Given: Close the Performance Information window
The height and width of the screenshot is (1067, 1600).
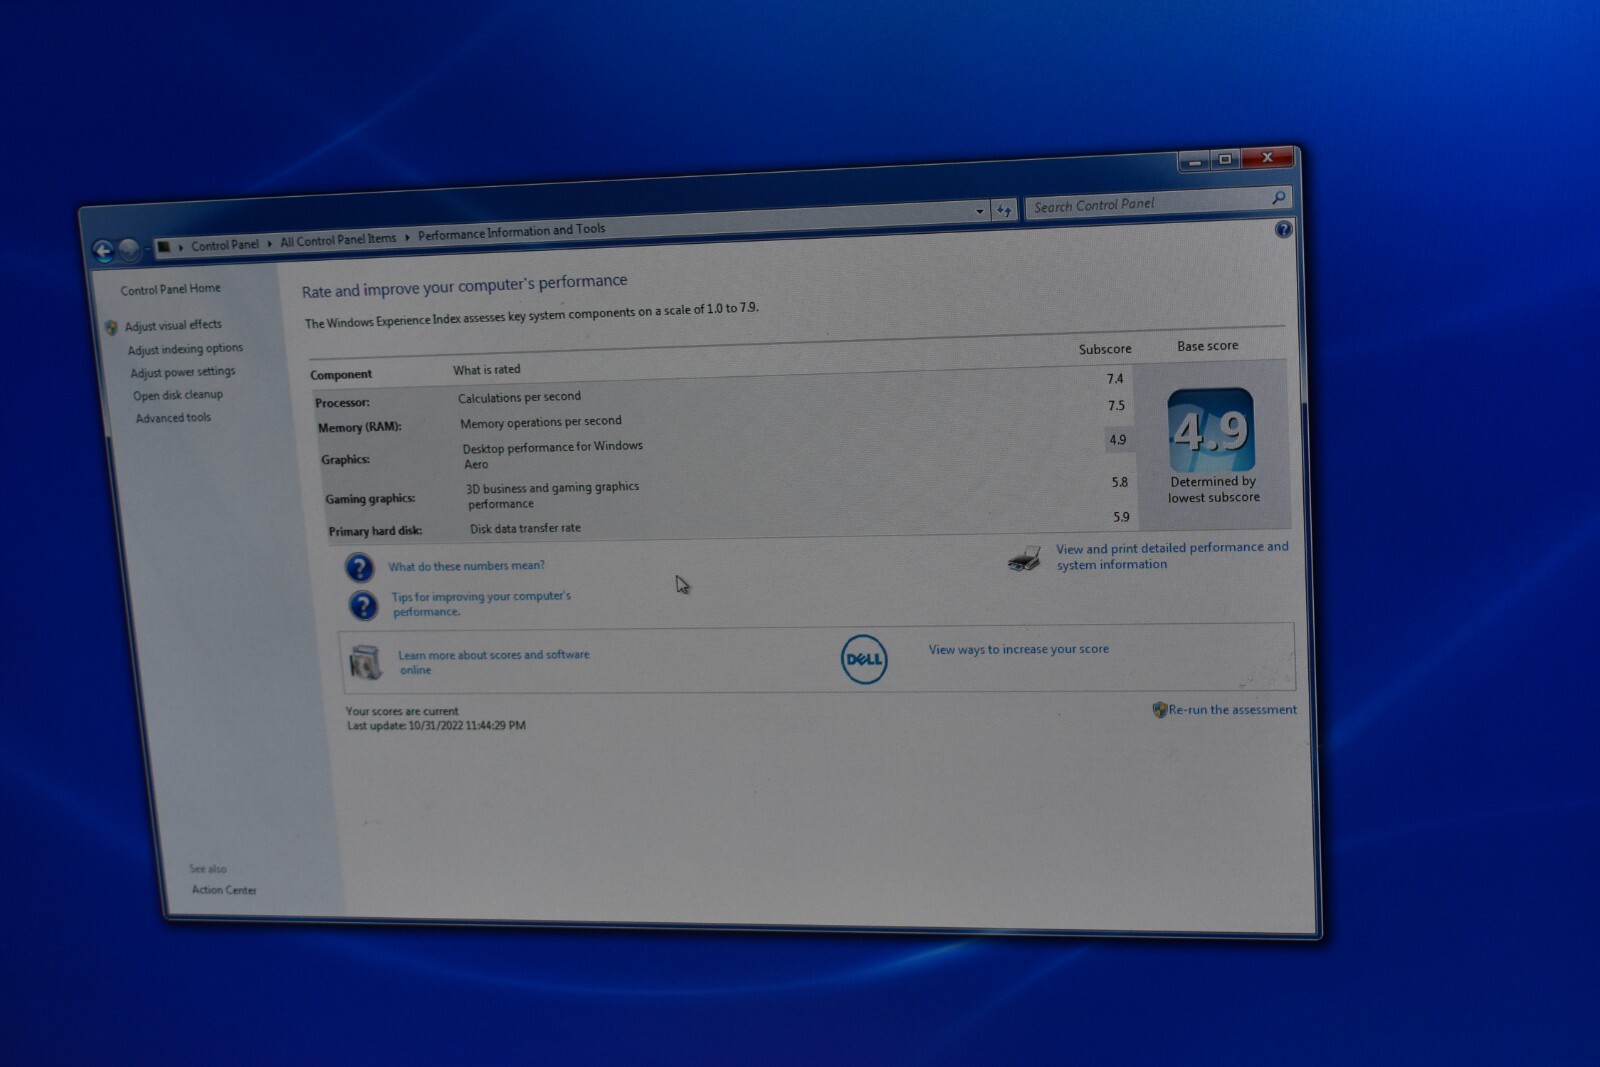Looking at the screenshot, I should 1267,157.
